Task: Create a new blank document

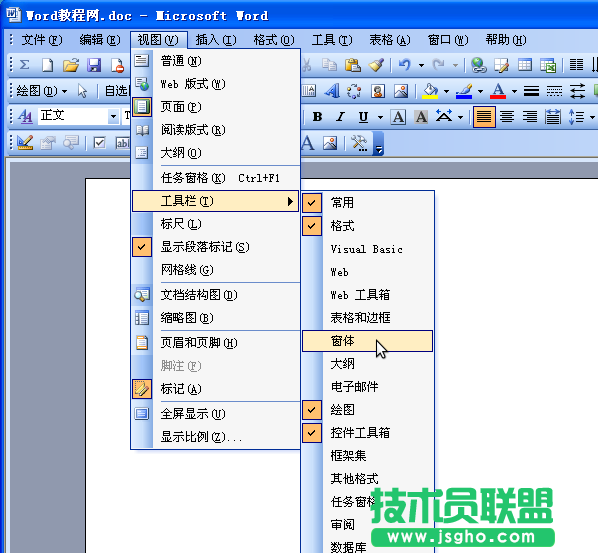Action: pos(48,65)
